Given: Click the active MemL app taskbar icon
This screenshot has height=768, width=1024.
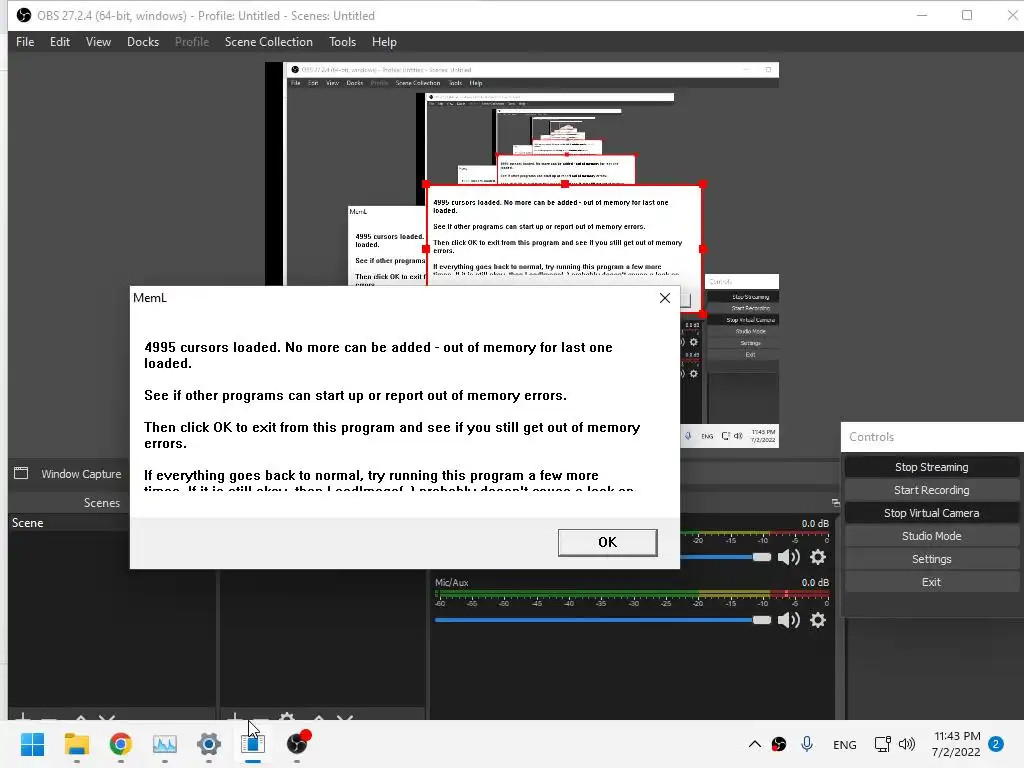Looking at the screenshot, I should click(253, 744).
